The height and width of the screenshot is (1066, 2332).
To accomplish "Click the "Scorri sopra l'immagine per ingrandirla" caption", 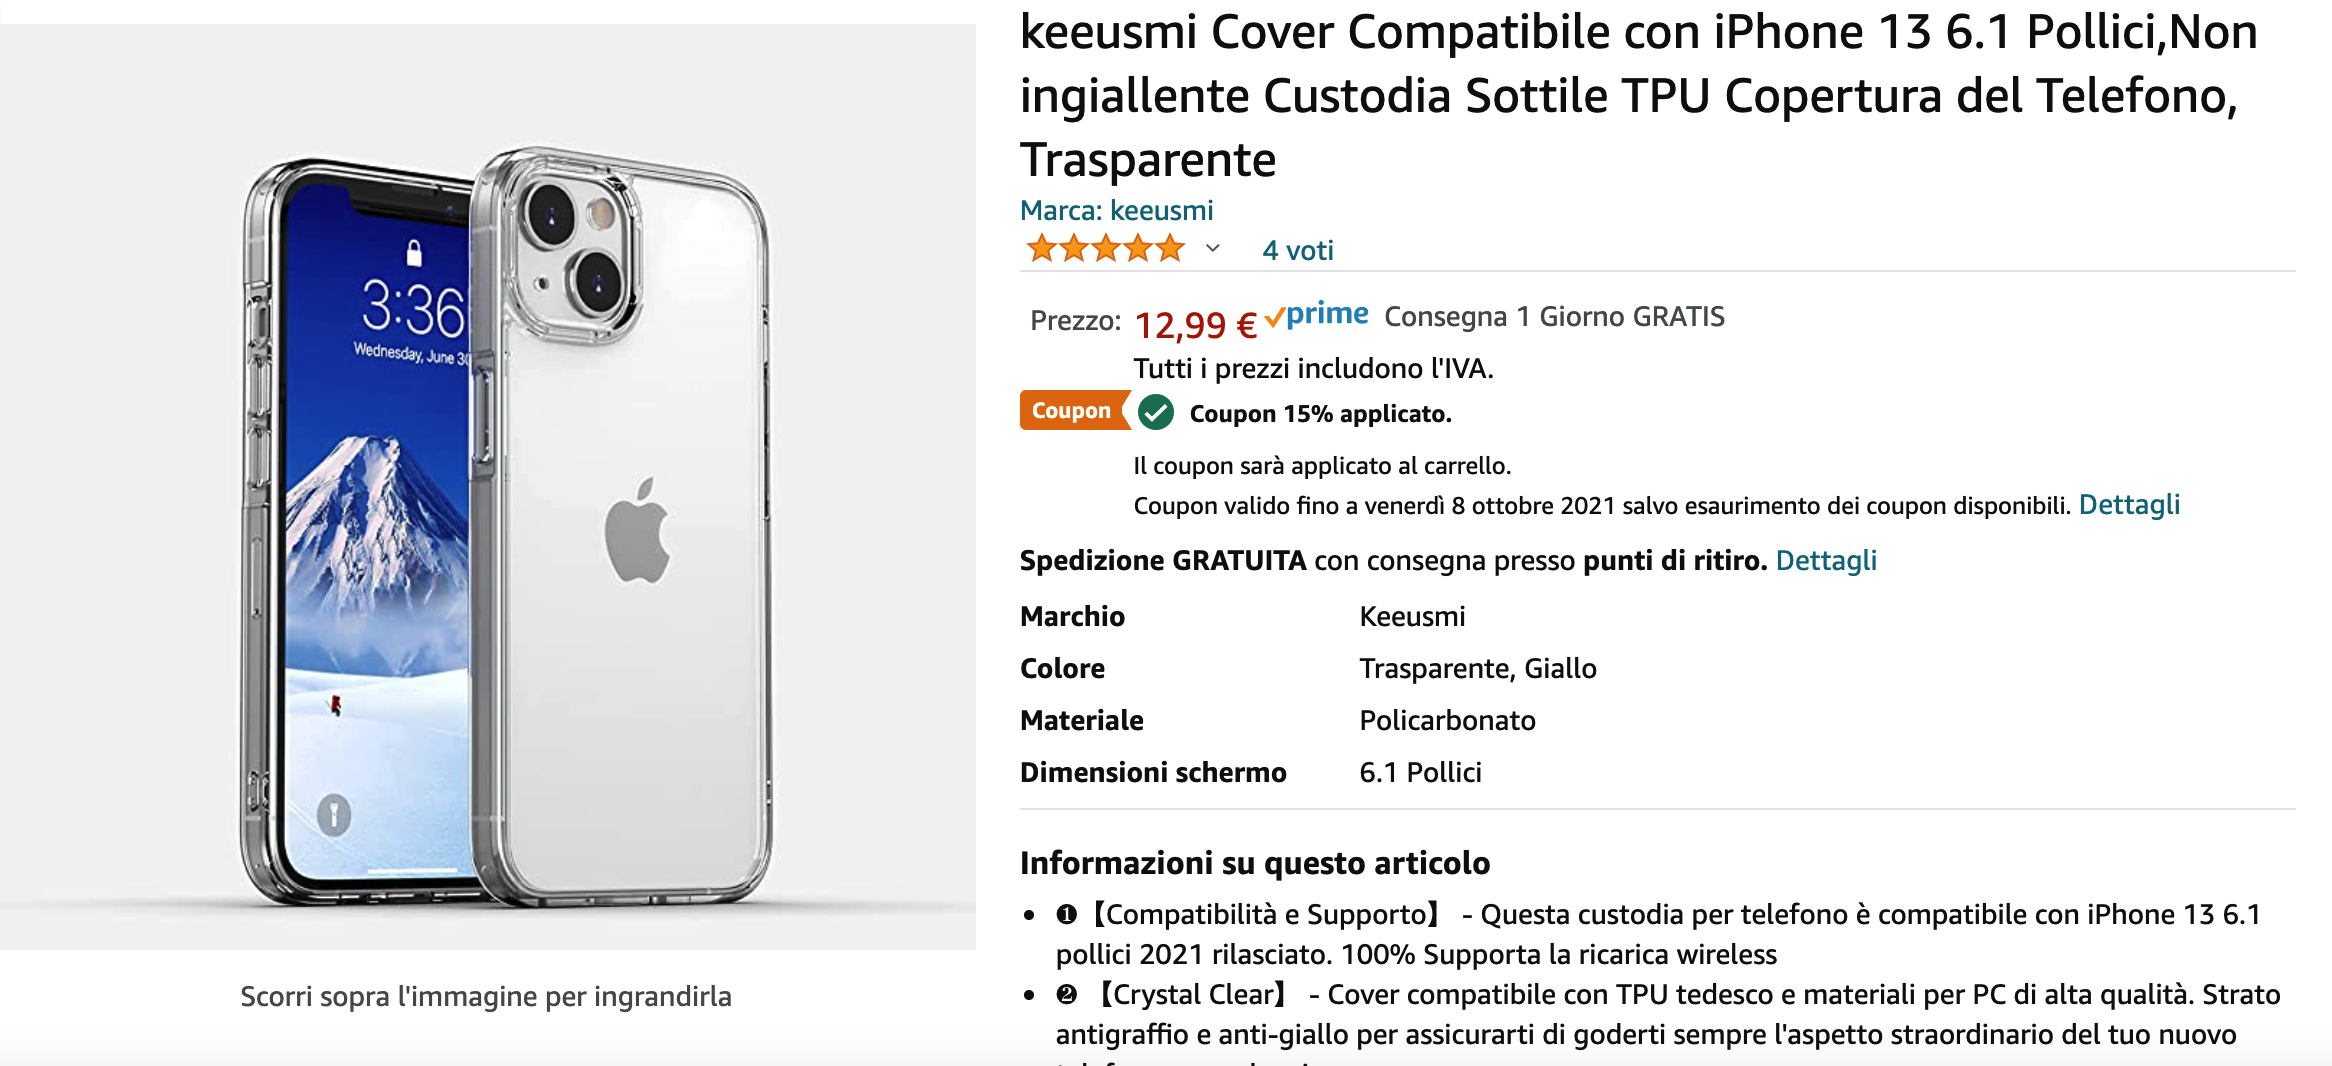I will pyautogui.click(x=486, y=996).
